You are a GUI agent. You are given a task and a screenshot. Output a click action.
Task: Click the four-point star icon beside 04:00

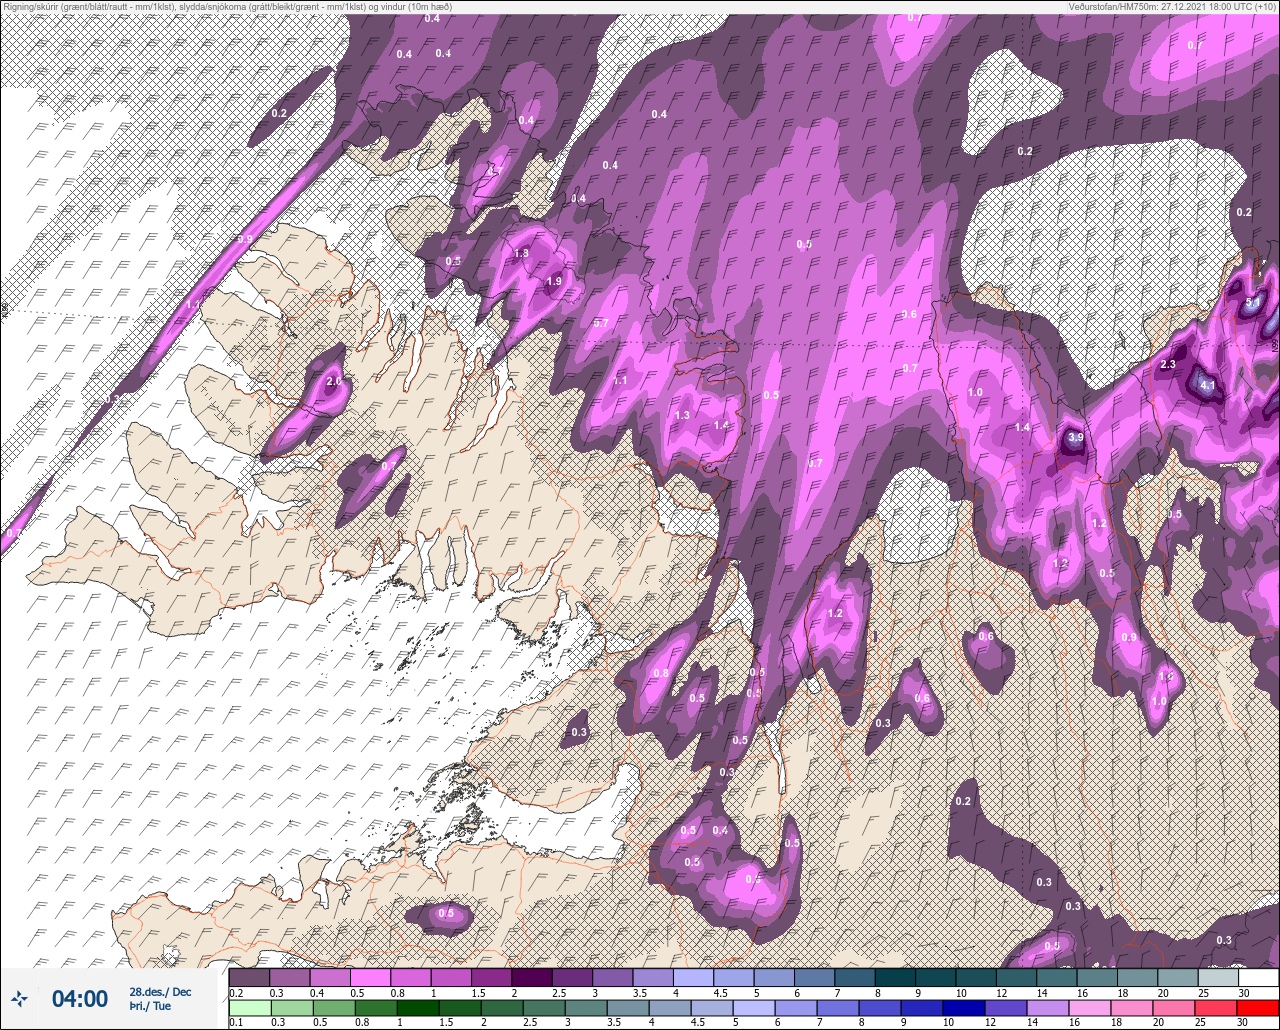pyautogui.click(x=19, y=998)
